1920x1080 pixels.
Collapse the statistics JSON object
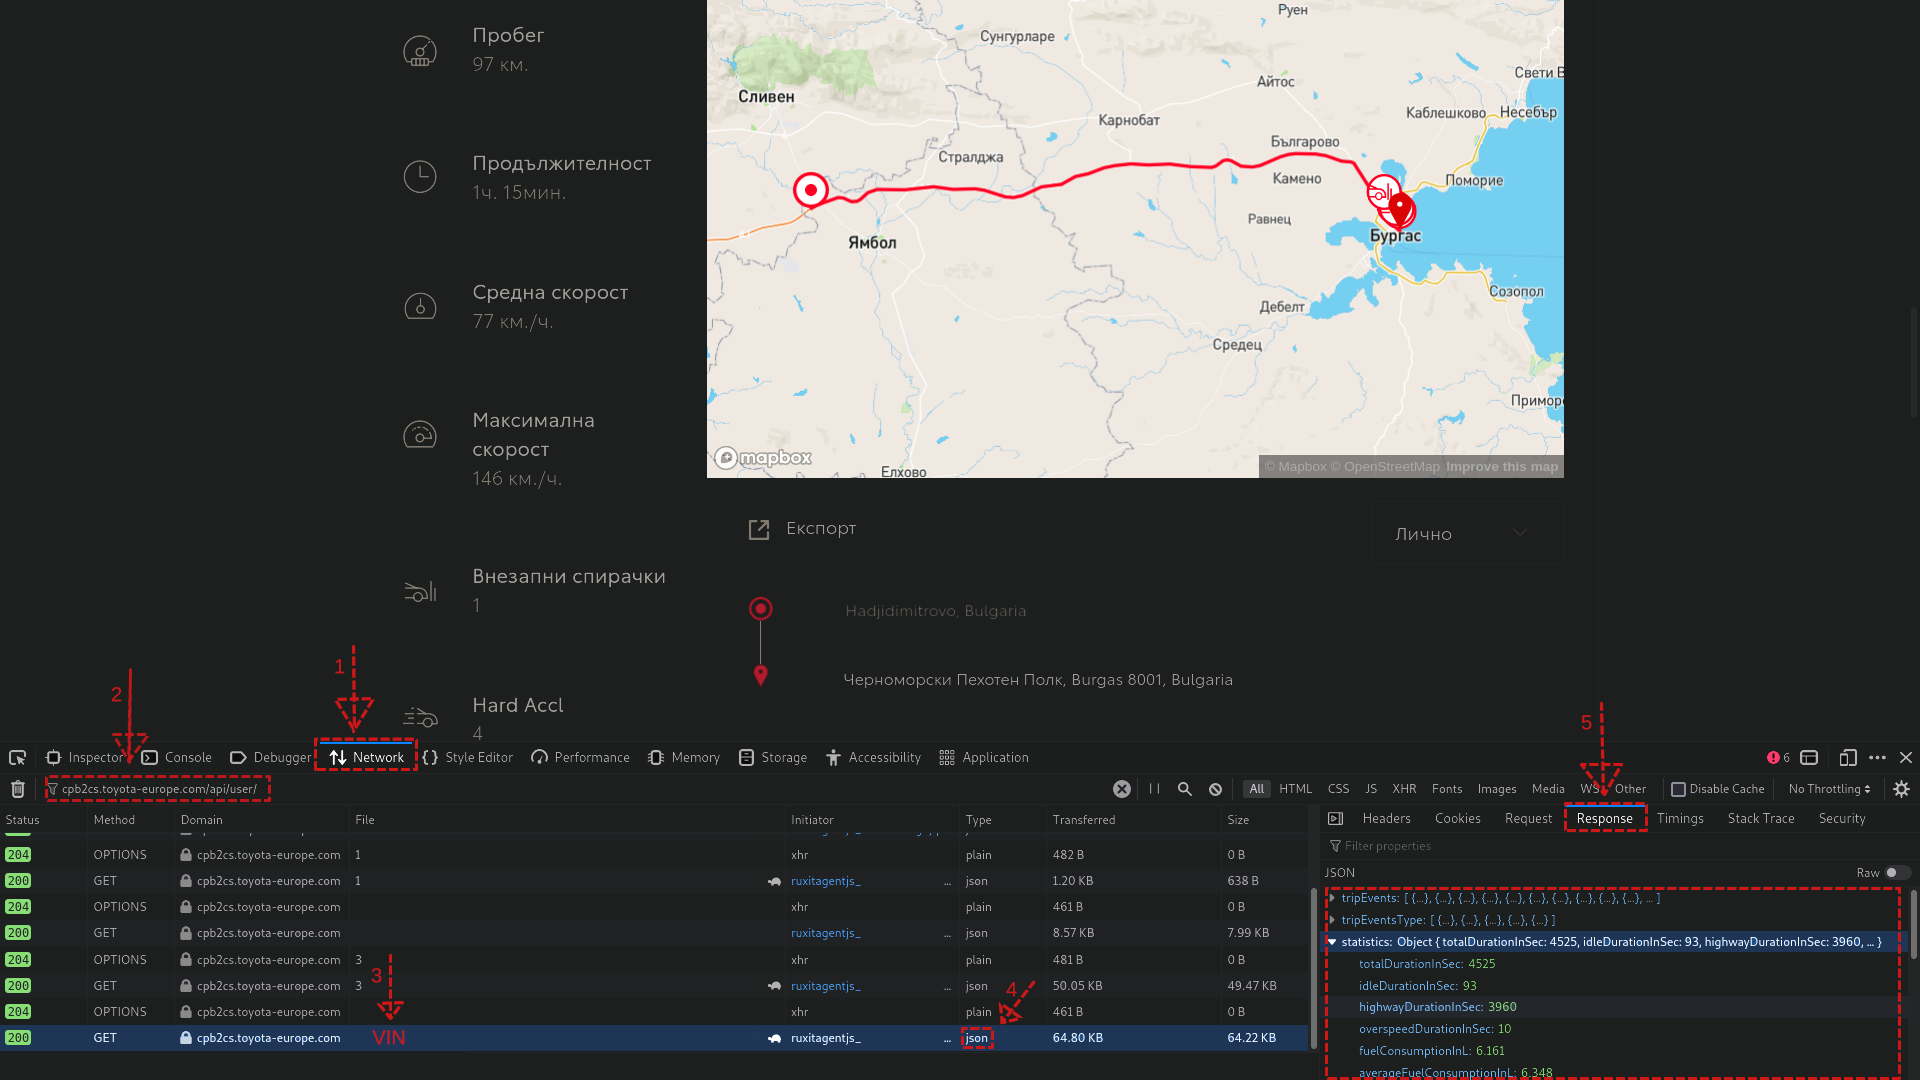coord(1332,942)
